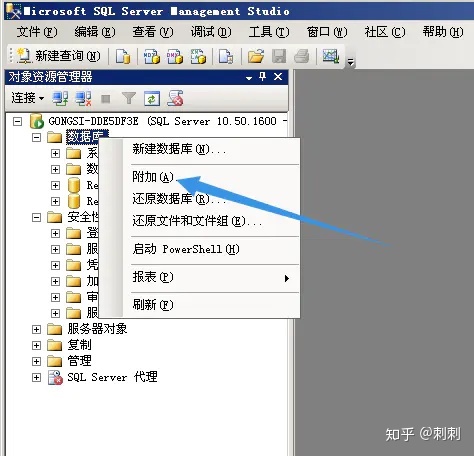Open the 调试(D) menu

click(x=211, y=32)
